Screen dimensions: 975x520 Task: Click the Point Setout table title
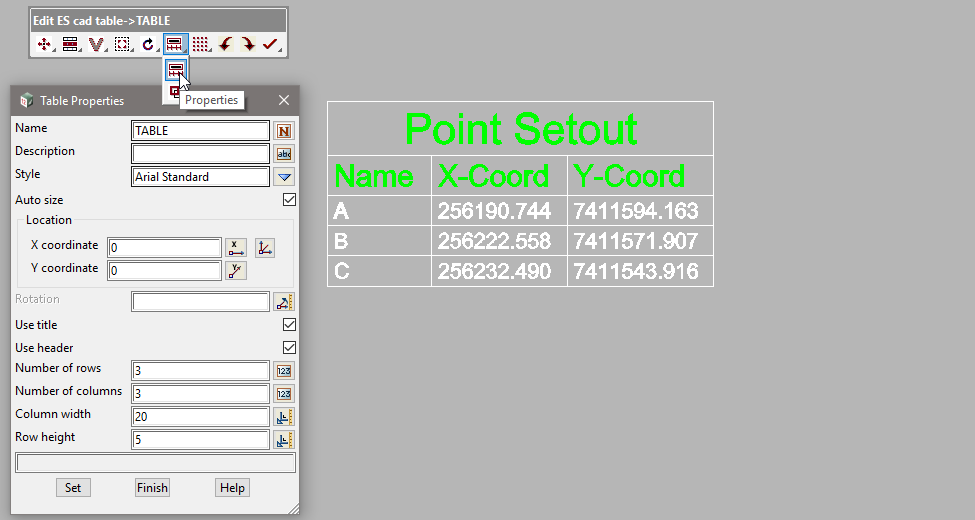520,129
